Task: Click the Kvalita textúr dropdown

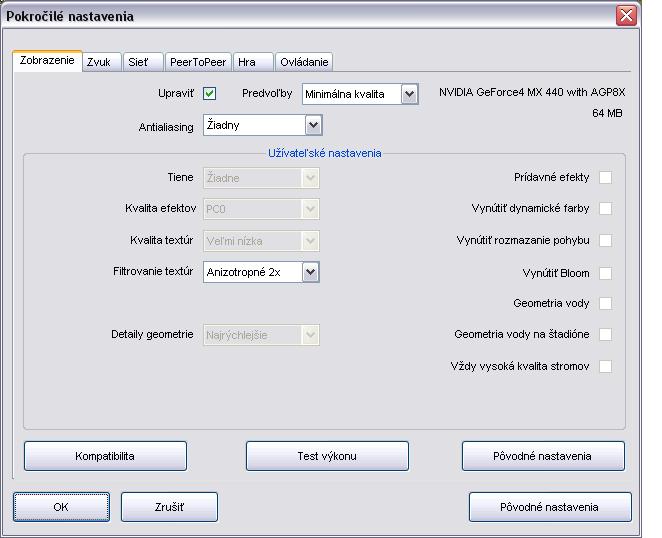Action: point(261,241)
